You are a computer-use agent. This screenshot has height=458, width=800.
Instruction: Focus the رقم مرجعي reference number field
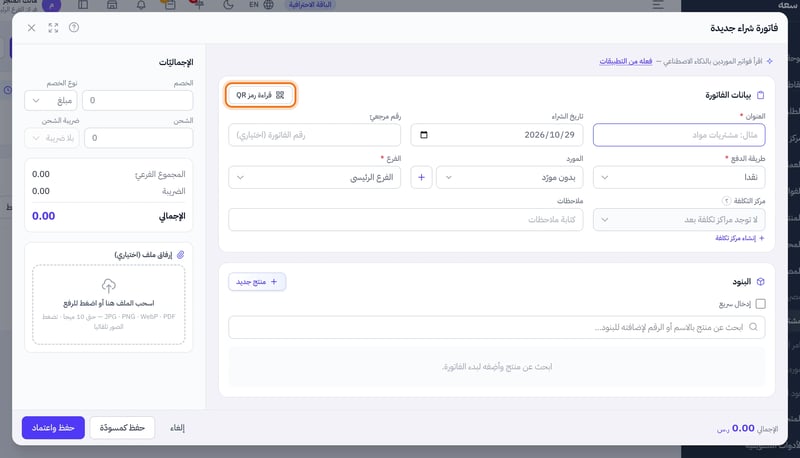(315, 135)
